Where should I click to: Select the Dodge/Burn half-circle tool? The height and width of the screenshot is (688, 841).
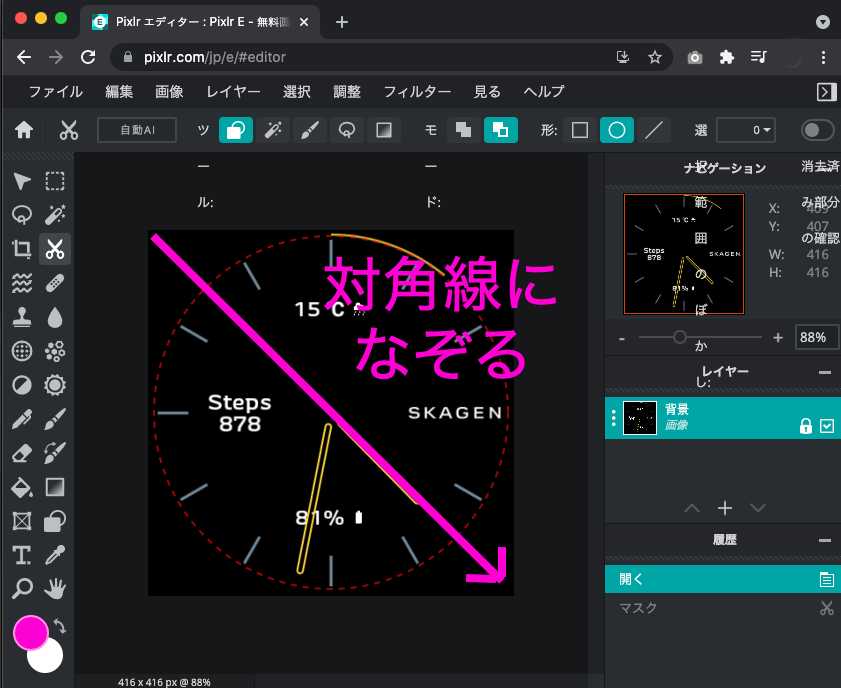point(21,385)
